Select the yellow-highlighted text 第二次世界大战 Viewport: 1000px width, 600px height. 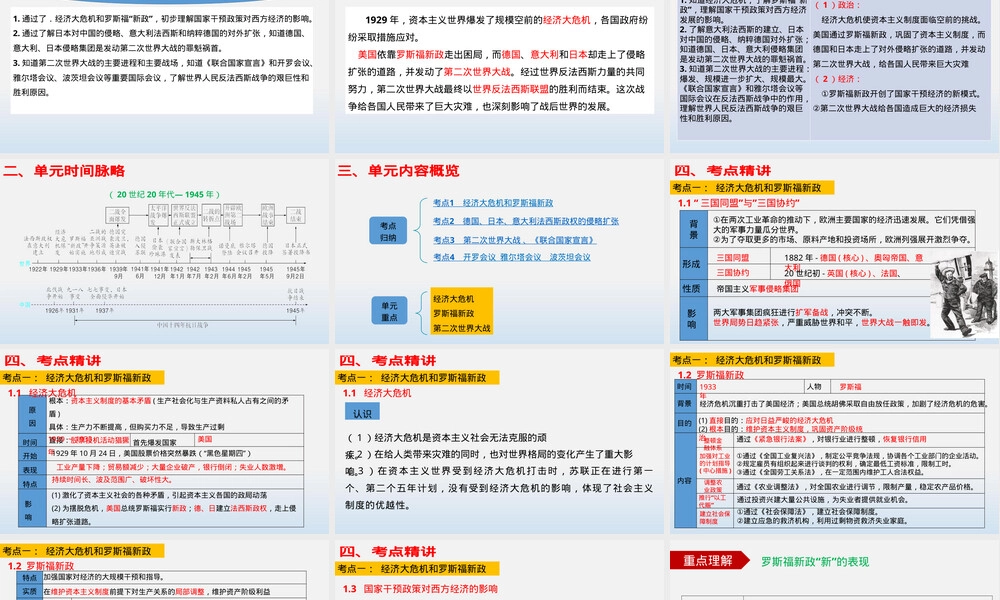pyautogui.click(x=462, y=328)
